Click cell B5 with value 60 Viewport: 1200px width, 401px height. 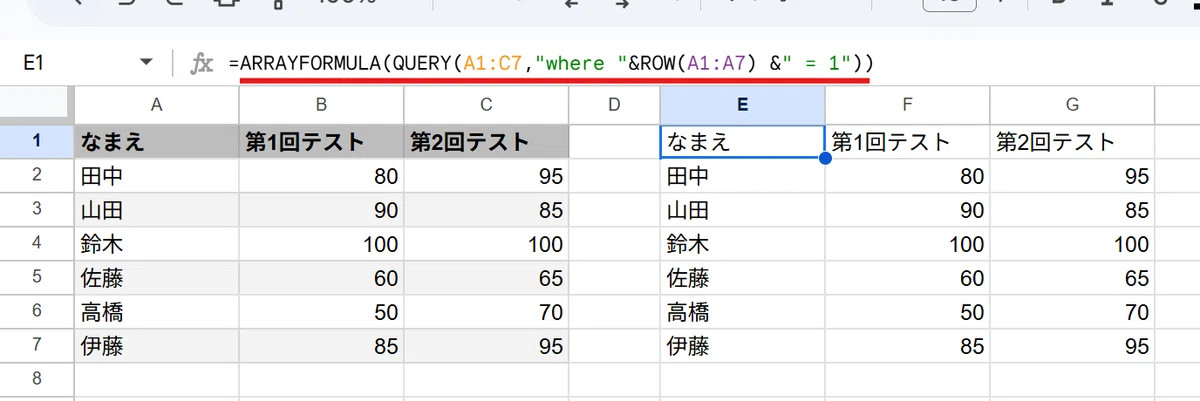pos(322,278)
